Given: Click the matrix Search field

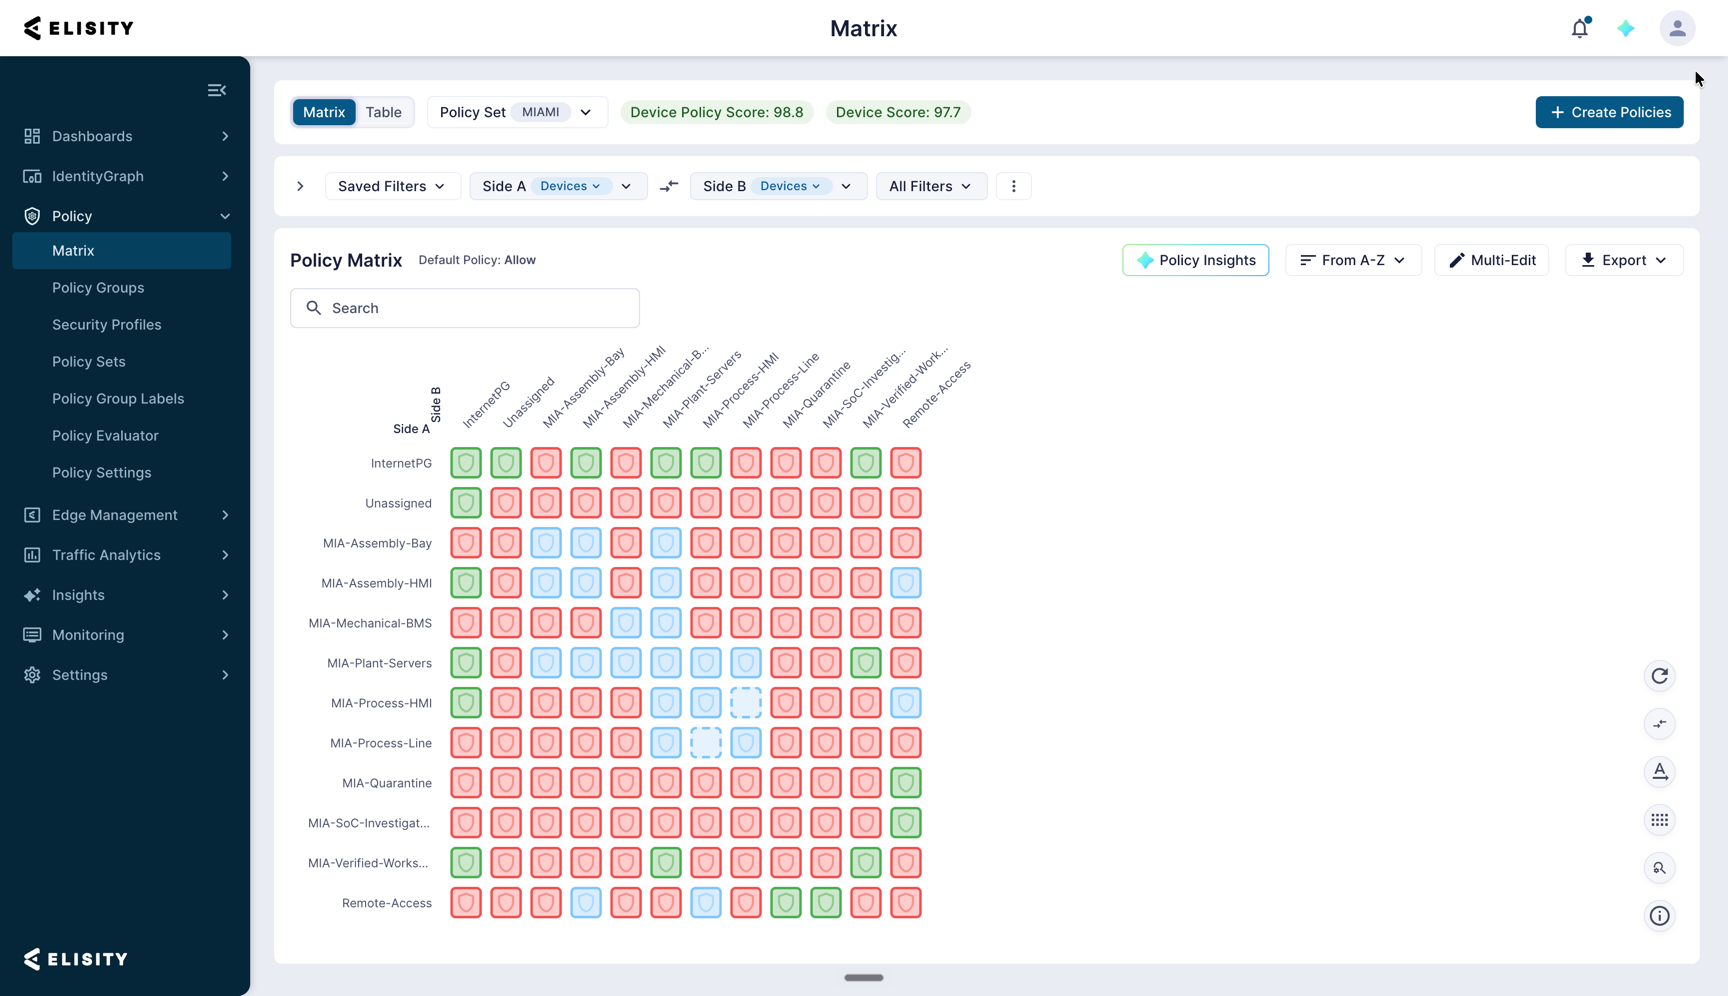Looking at the screenshot, I should click(x=465, y=308).
